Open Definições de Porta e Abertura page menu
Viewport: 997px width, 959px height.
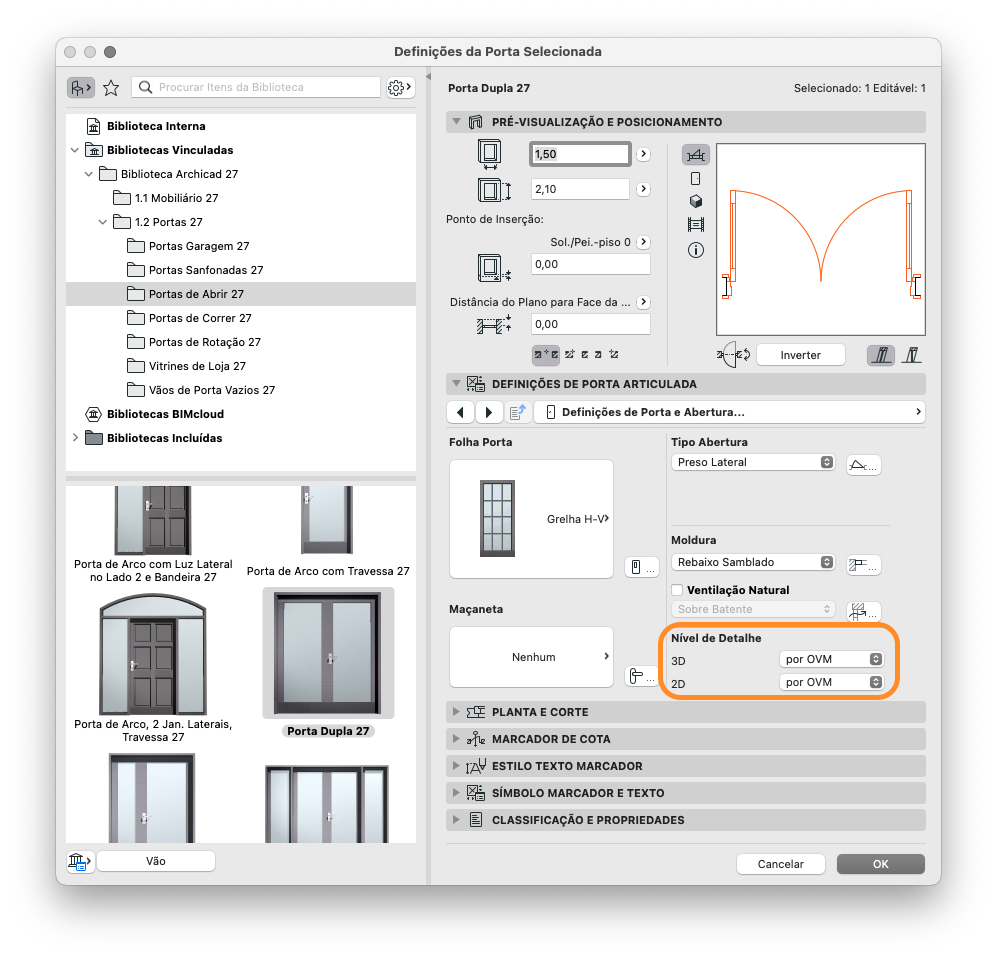(x=729, y=412)
